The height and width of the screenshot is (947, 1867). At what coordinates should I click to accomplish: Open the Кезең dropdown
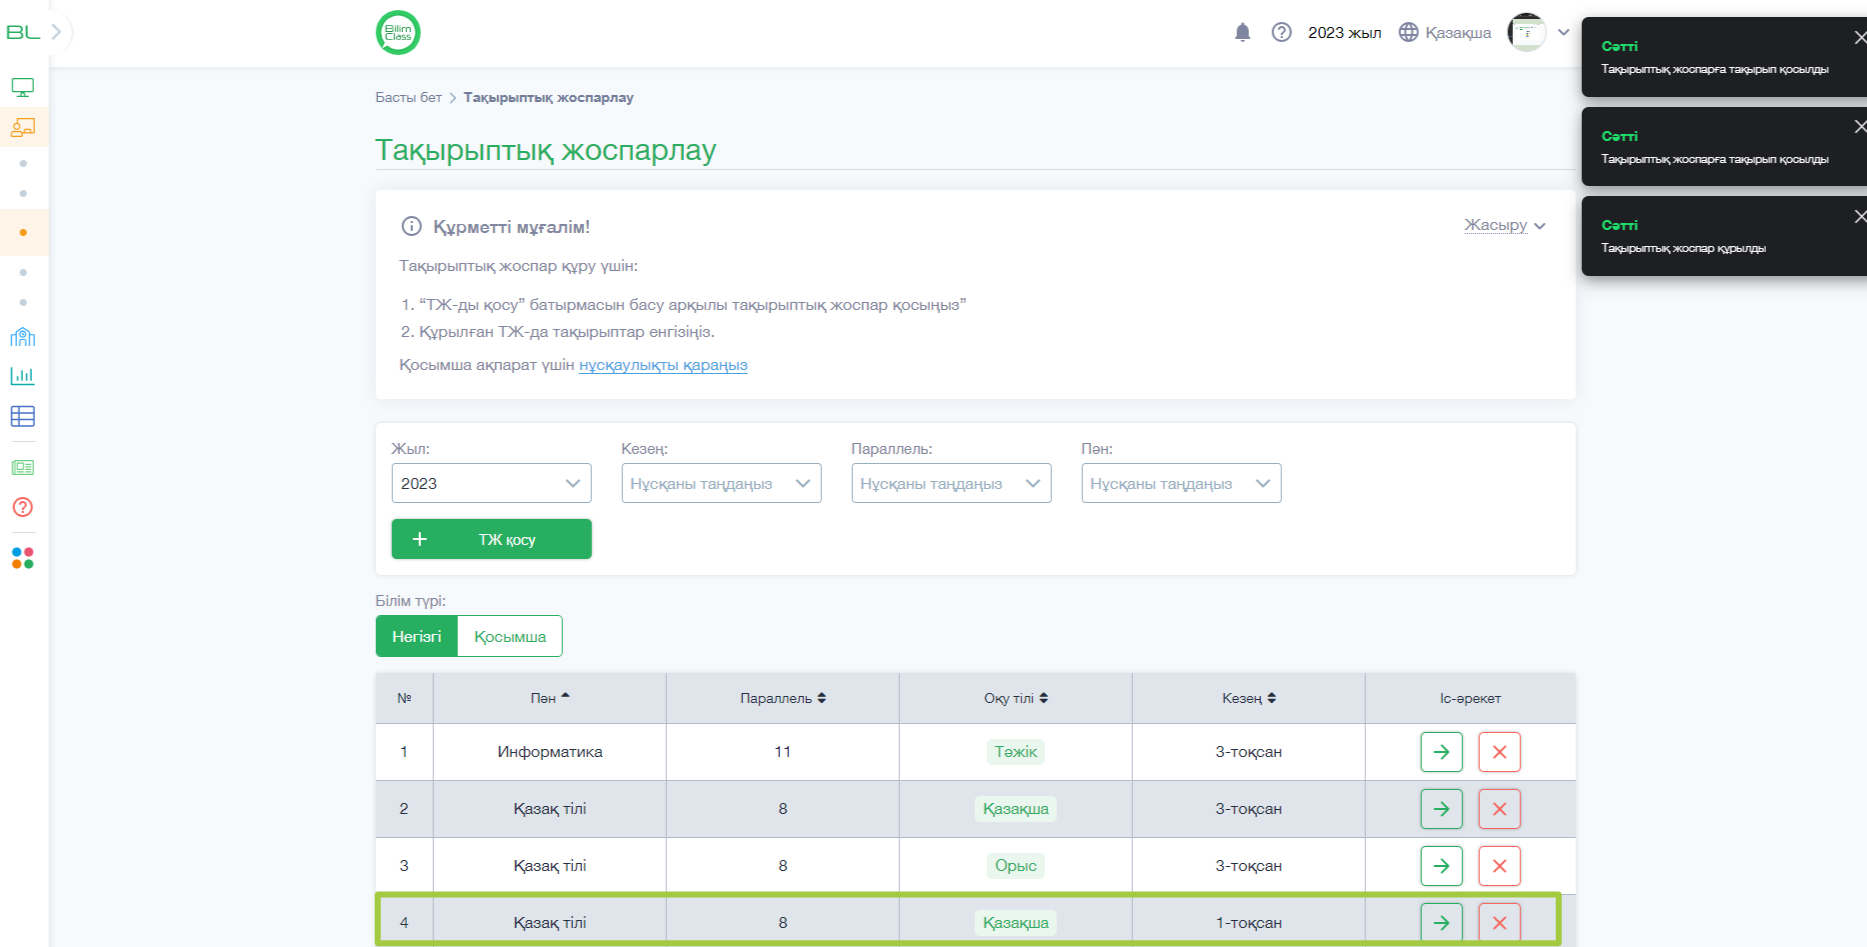pos(722,483)
